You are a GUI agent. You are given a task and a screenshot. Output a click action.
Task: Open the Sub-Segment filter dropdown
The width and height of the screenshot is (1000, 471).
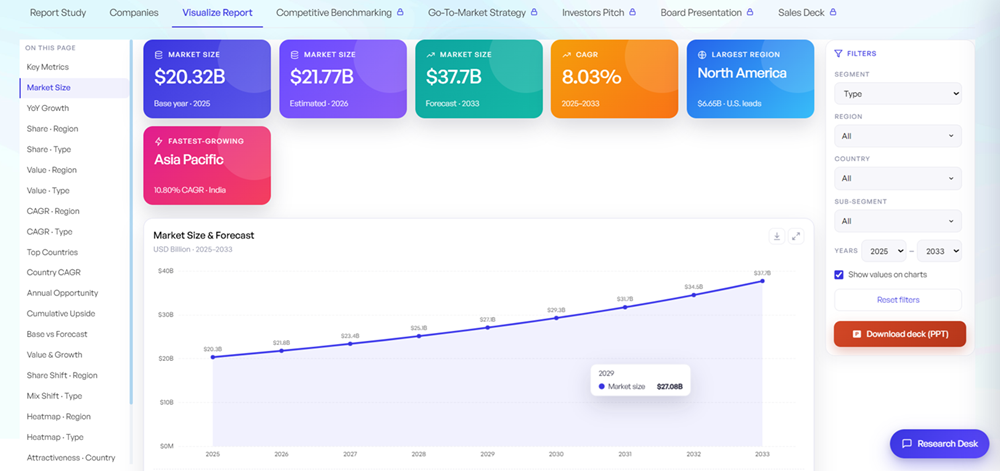(x=898, y=221)
